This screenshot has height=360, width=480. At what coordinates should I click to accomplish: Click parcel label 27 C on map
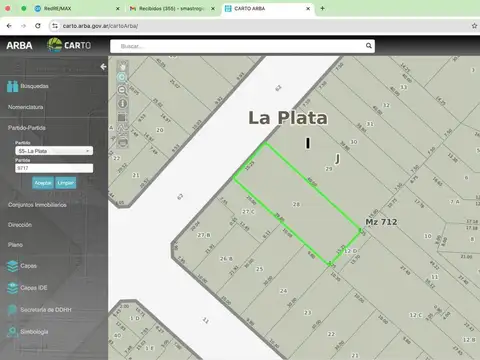click(x=248, y=211)
